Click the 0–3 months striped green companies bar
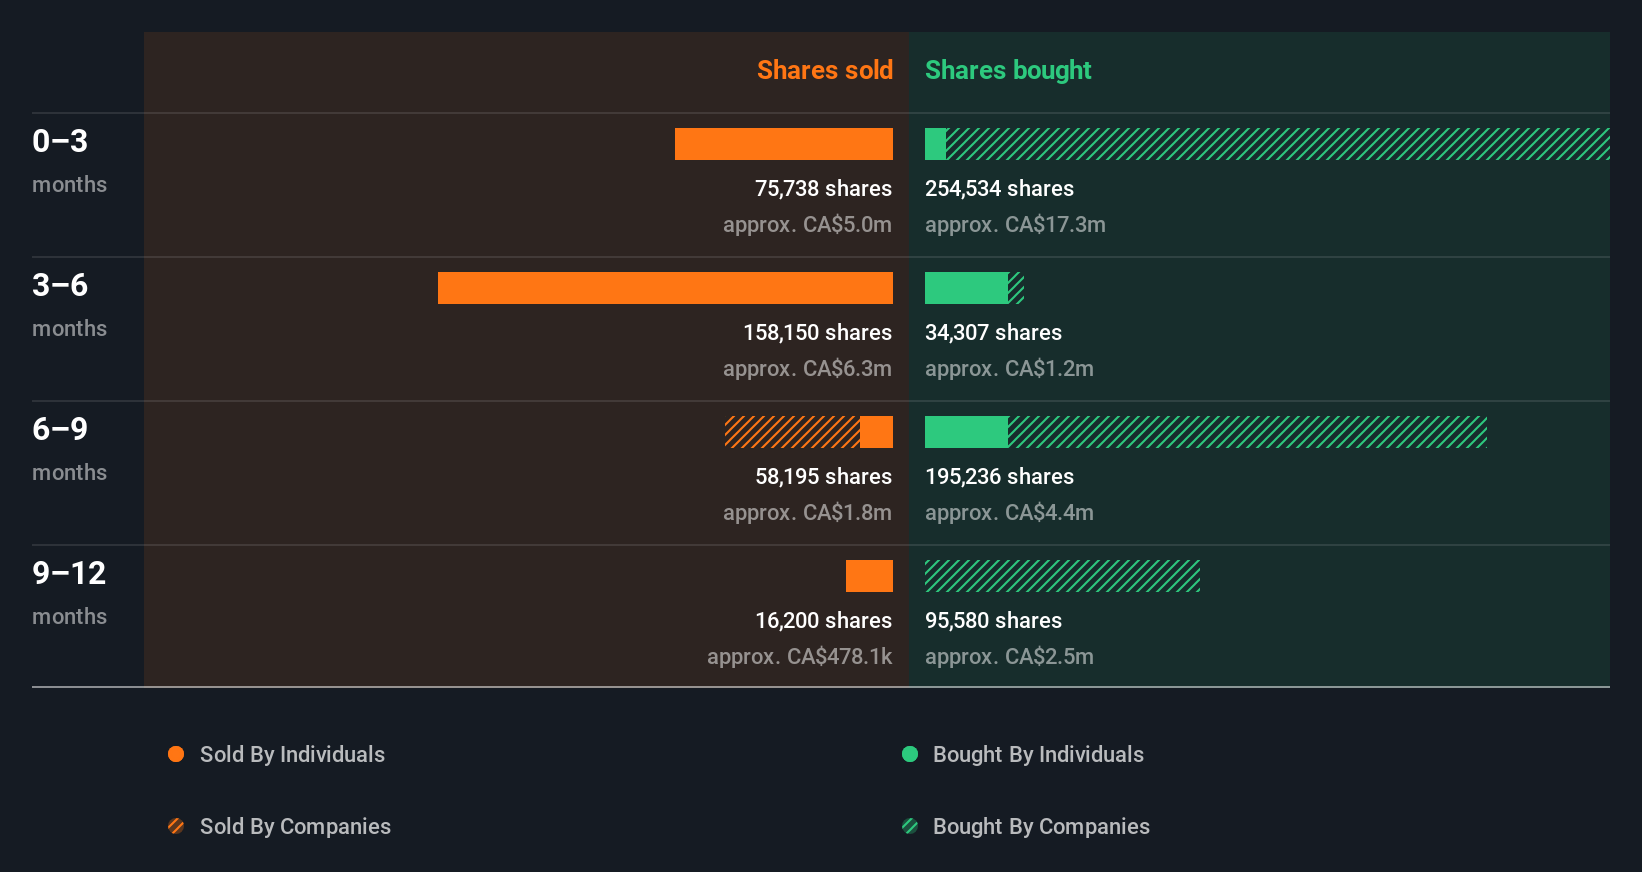 pyautogui.click(x=1278, y=144)
